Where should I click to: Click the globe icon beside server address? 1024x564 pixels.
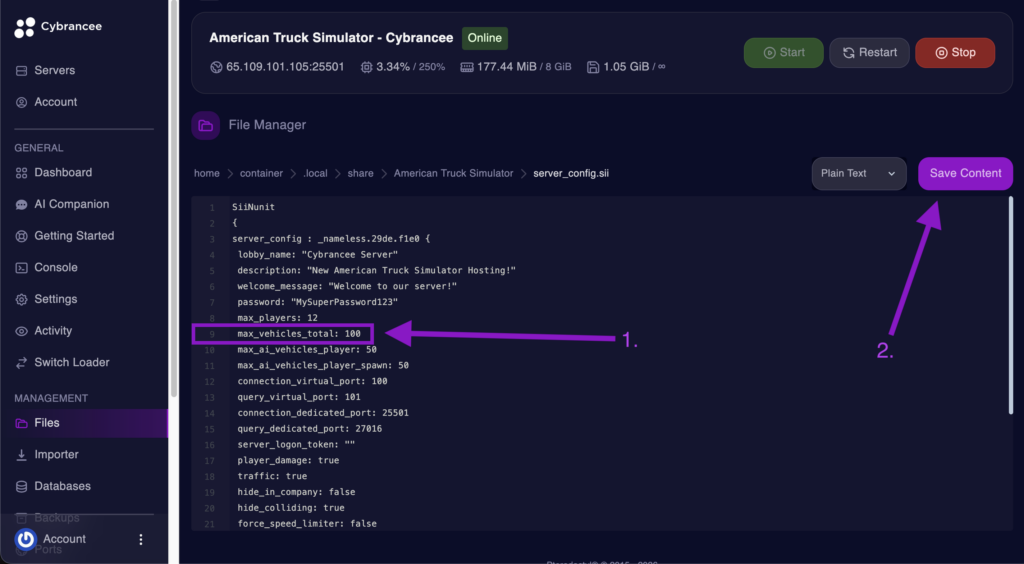click(x=216, y=67)
